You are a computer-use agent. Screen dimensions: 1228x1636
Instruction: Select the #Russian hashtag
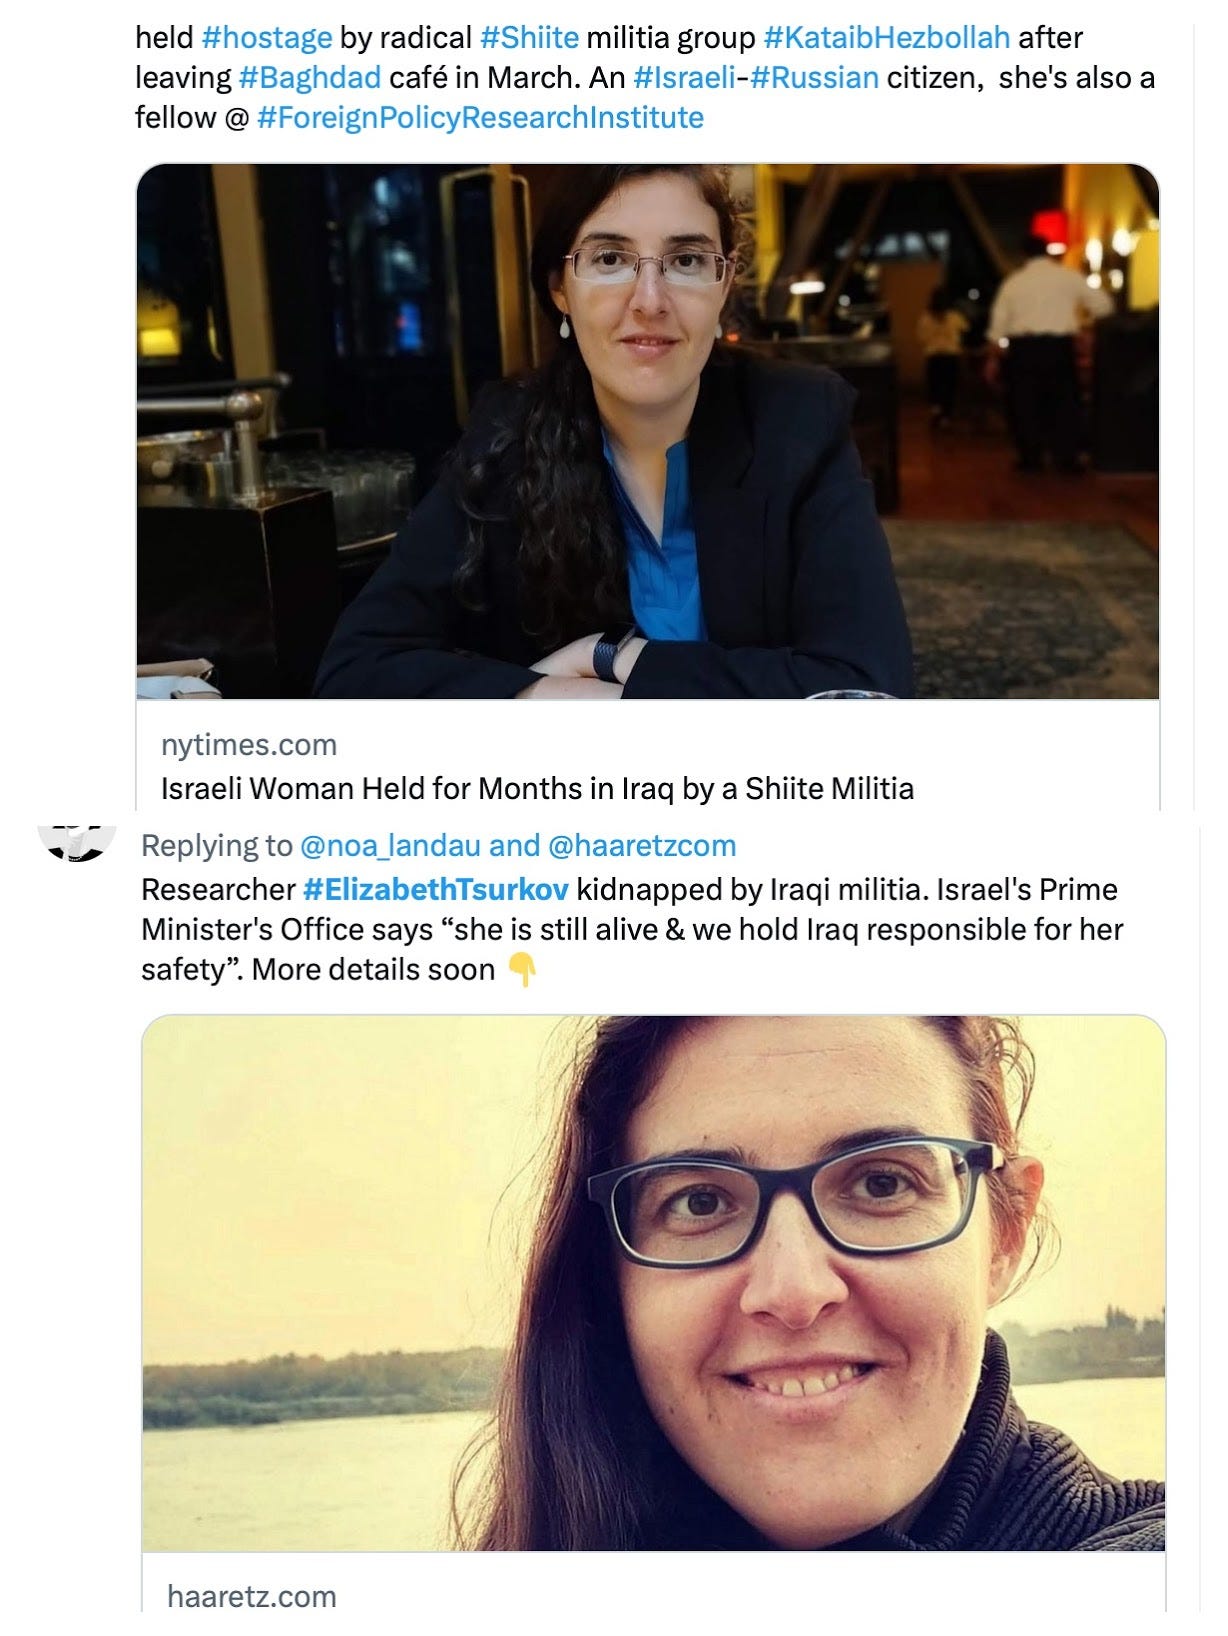[x=814, y=78]
